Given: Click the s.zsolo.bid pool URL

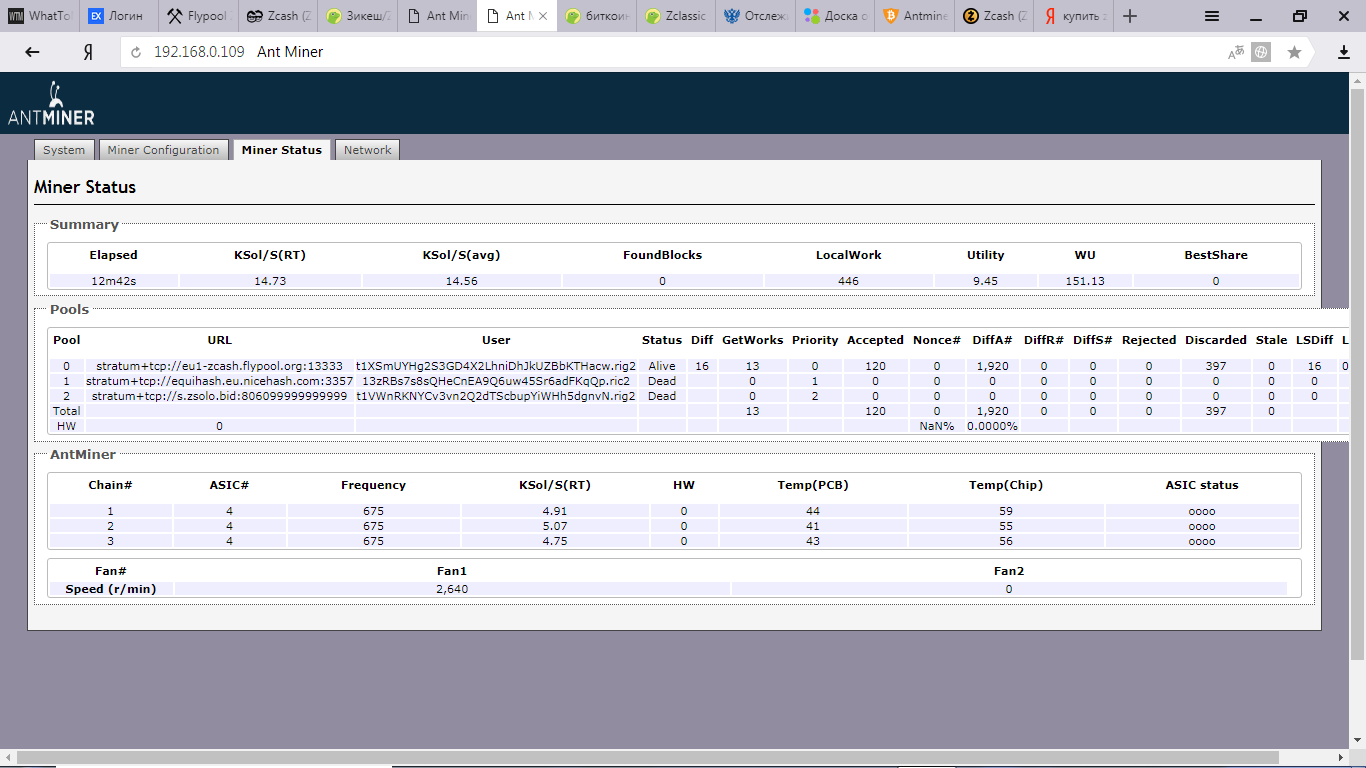Looking at the screenshot, I should click(219, 396).
